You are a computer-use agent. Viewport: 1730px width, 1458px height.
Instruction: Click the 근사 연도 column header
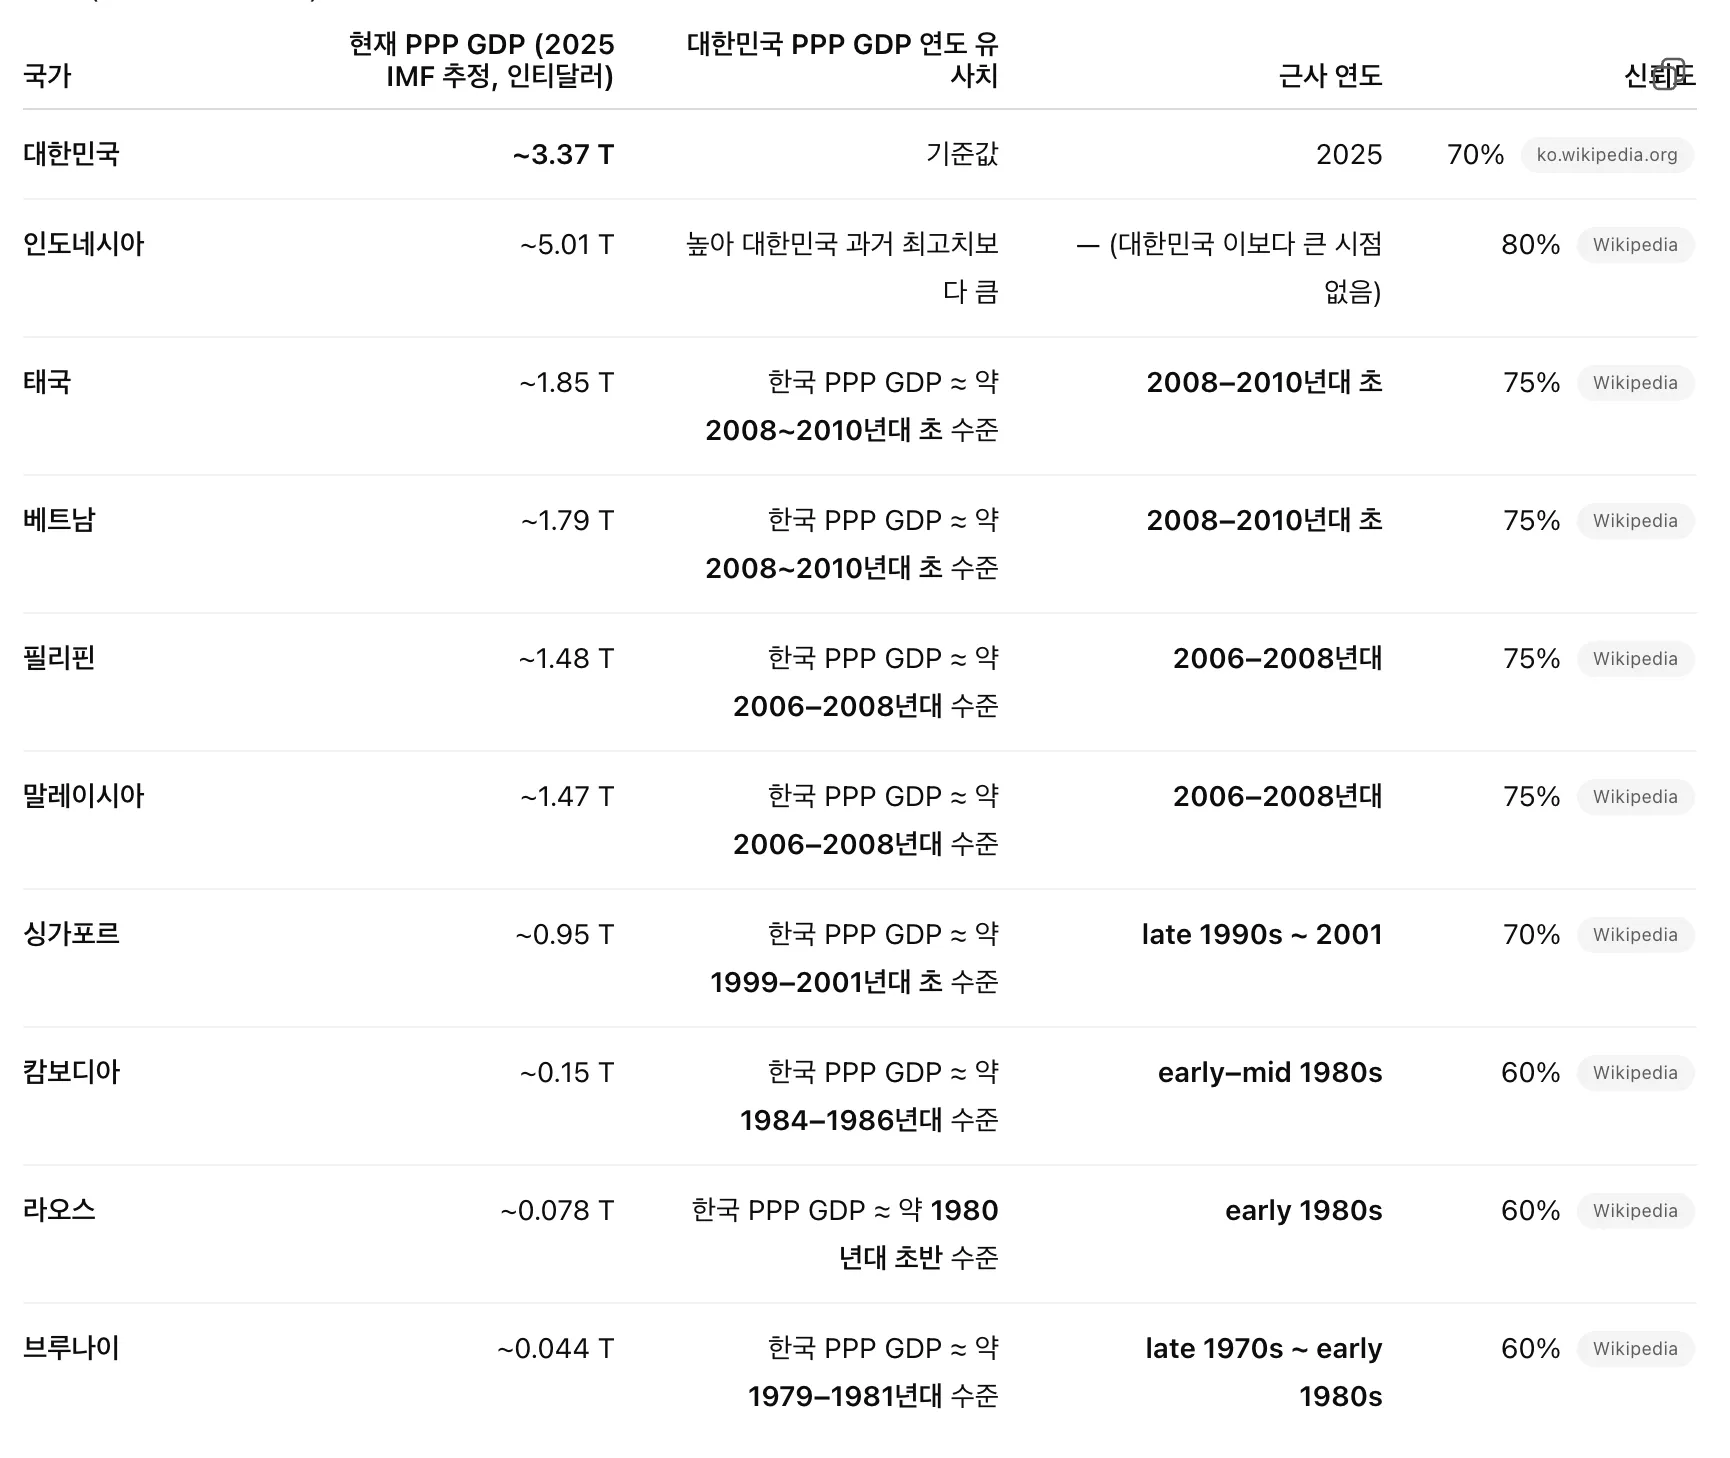[x=1329, y=76]
